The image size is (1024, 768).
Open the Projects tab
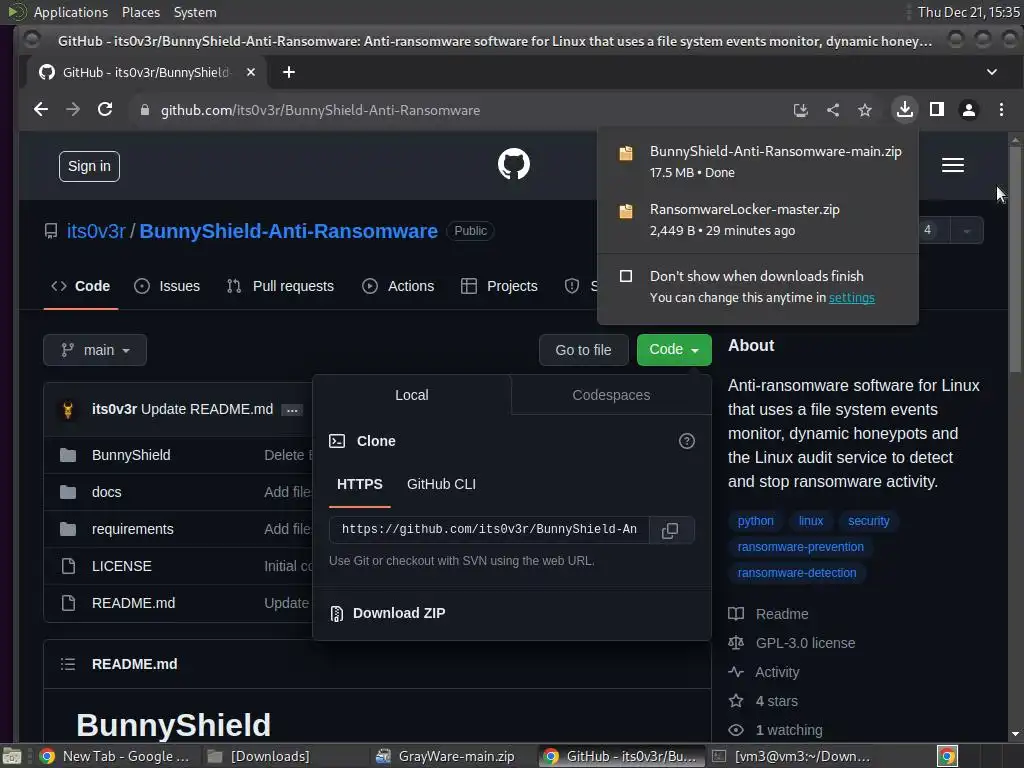500,286
